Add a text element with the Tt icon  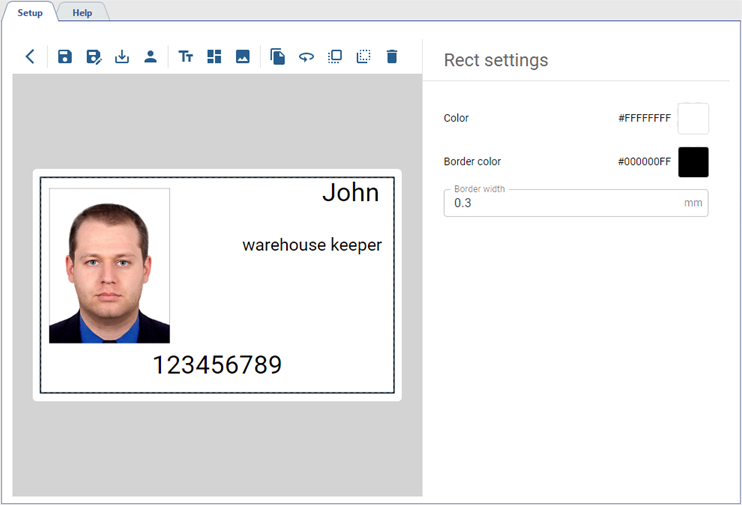(186, 57)
